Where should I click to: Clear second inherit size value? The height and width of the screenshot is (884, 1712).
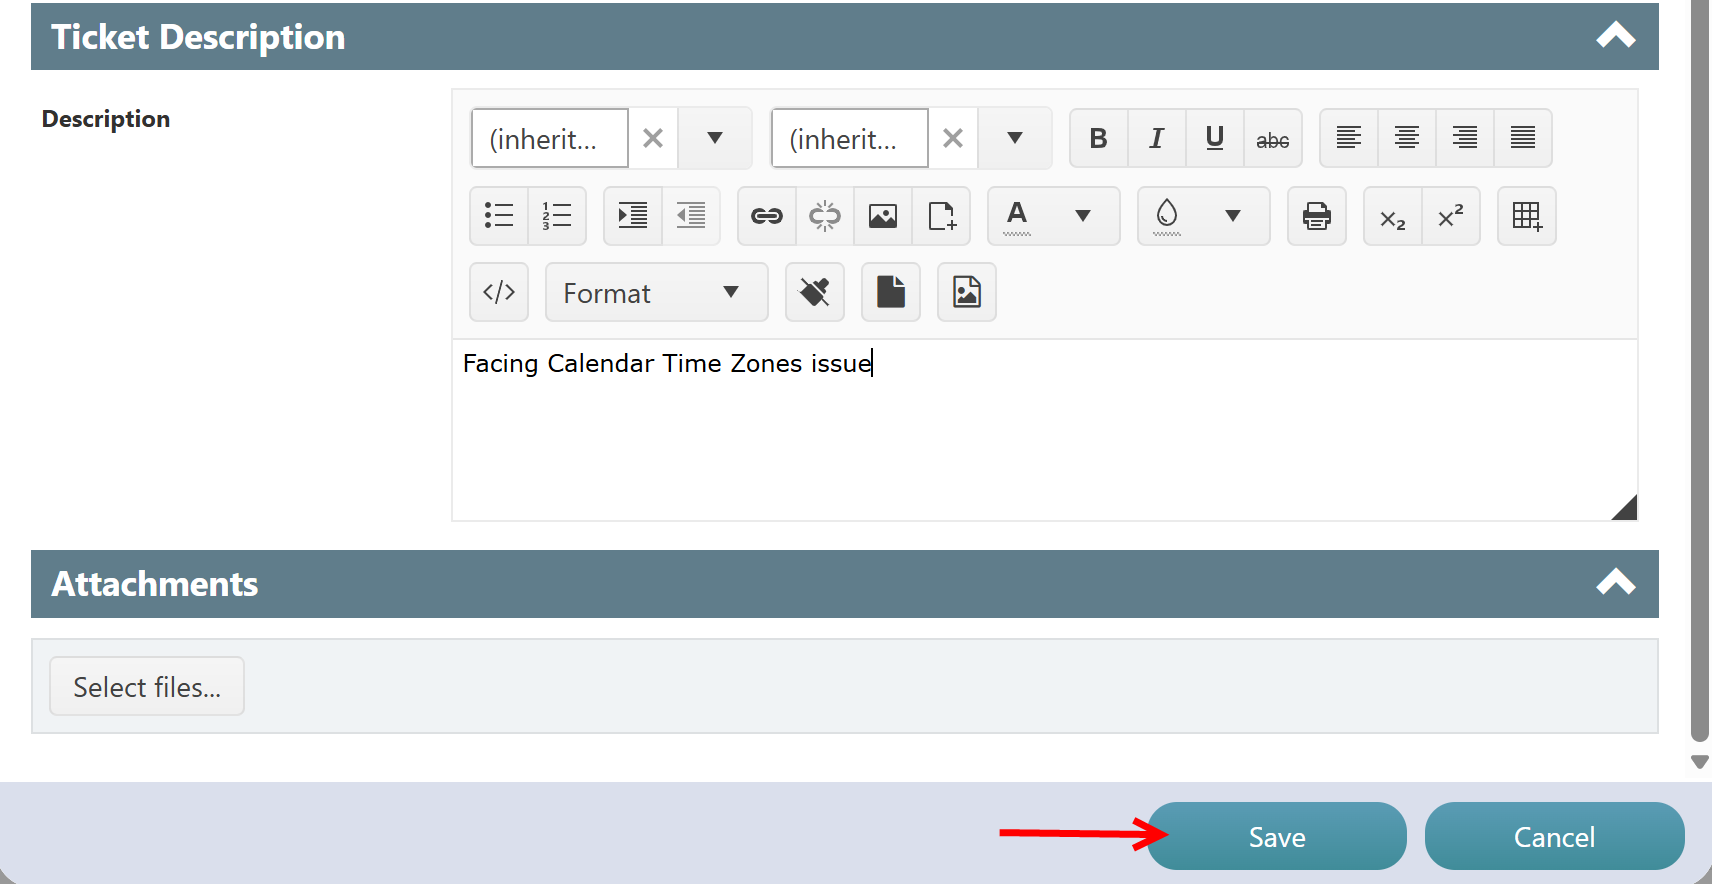pyautogui.click(x=953, y=138)
